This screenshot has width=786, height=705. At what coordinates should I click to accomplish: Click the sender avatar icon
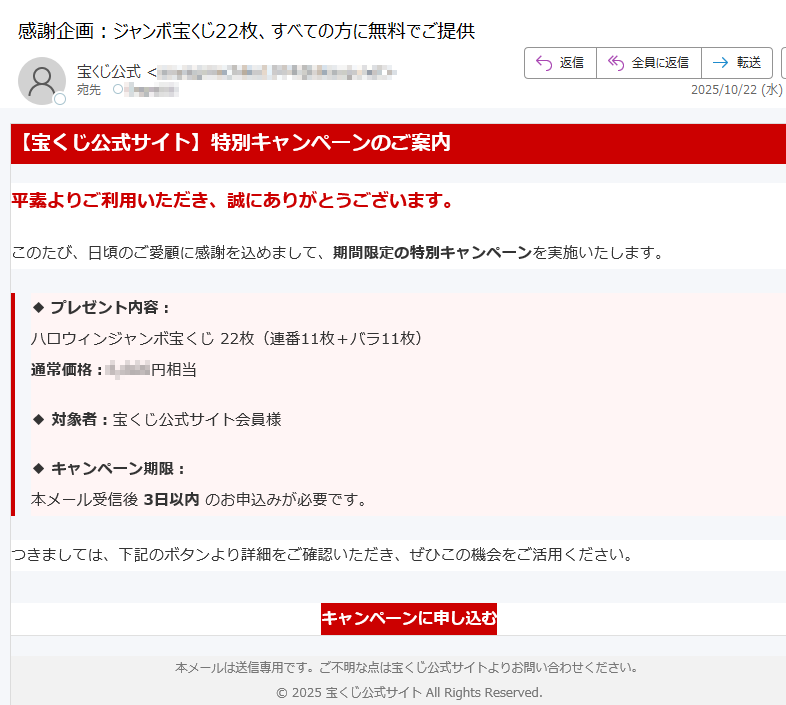point(42,81)
